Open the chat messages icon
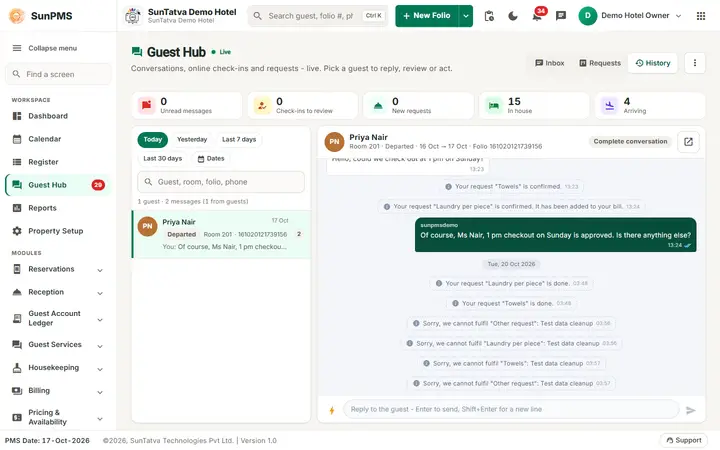Screen dimensions: 720x450 561,16
